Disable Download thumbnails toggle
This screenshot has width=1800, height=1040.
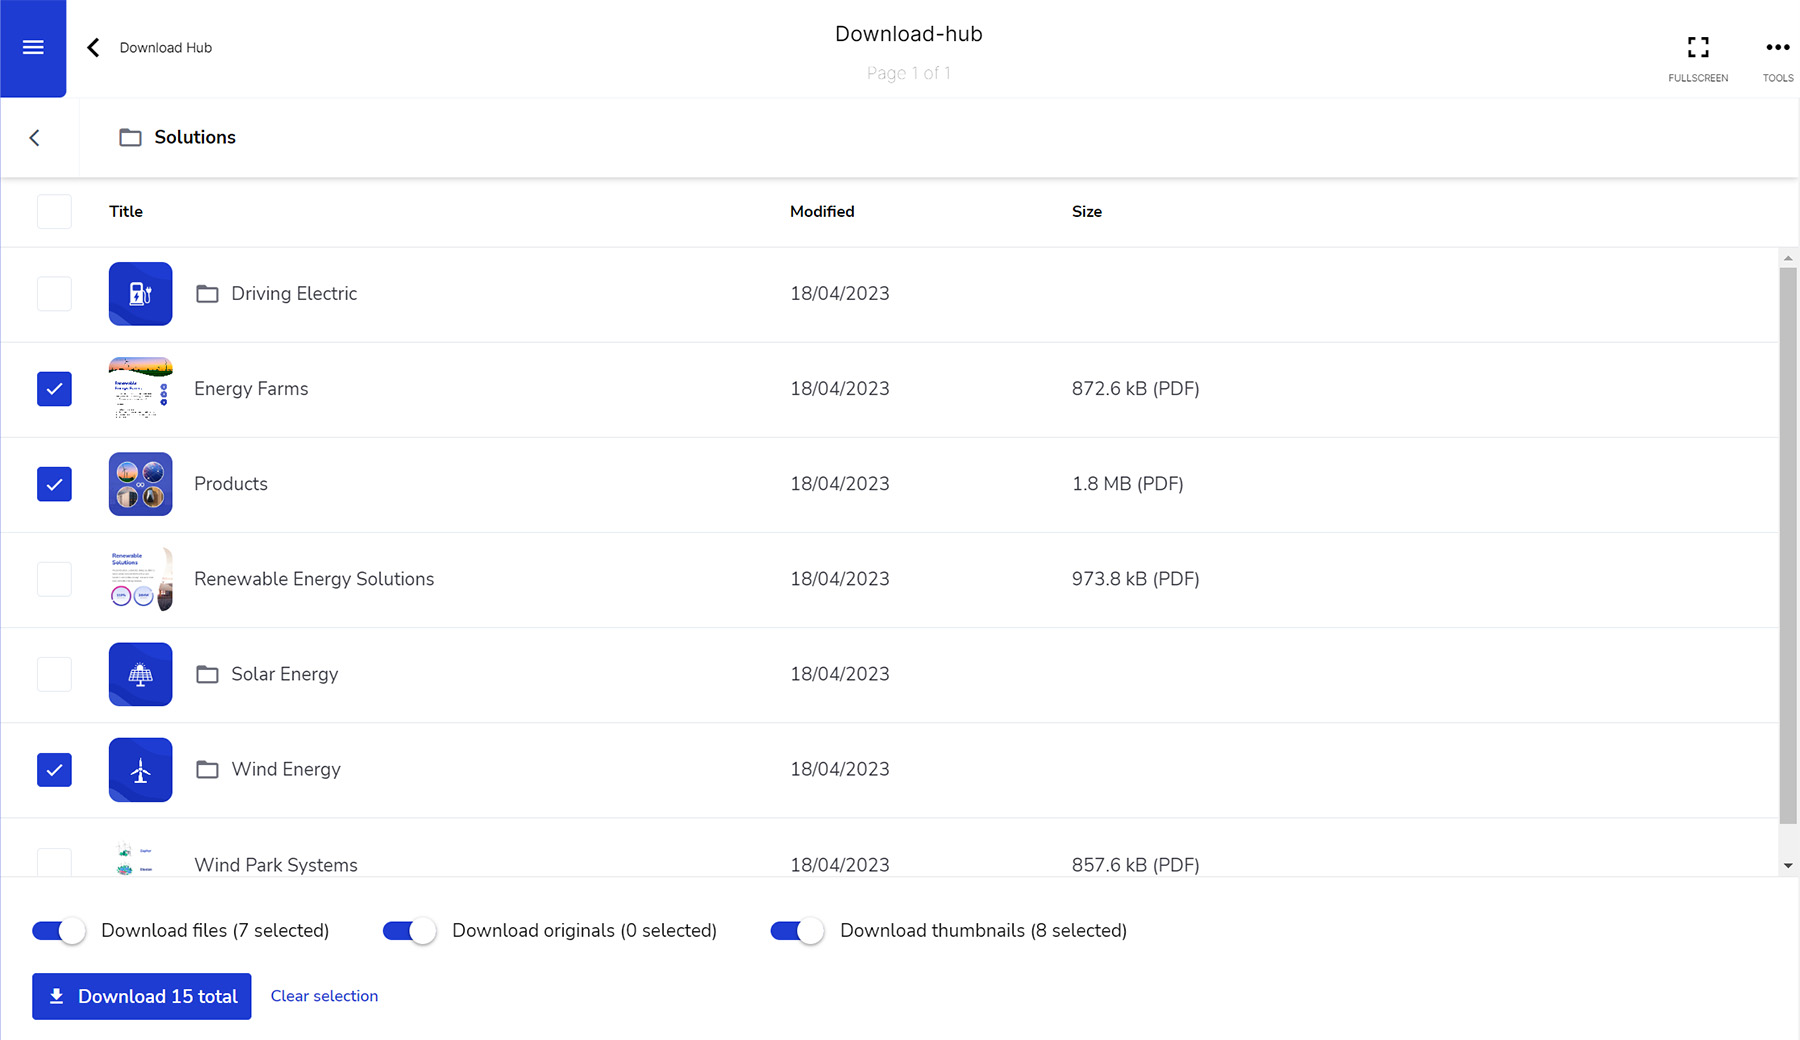click(795, 930)
